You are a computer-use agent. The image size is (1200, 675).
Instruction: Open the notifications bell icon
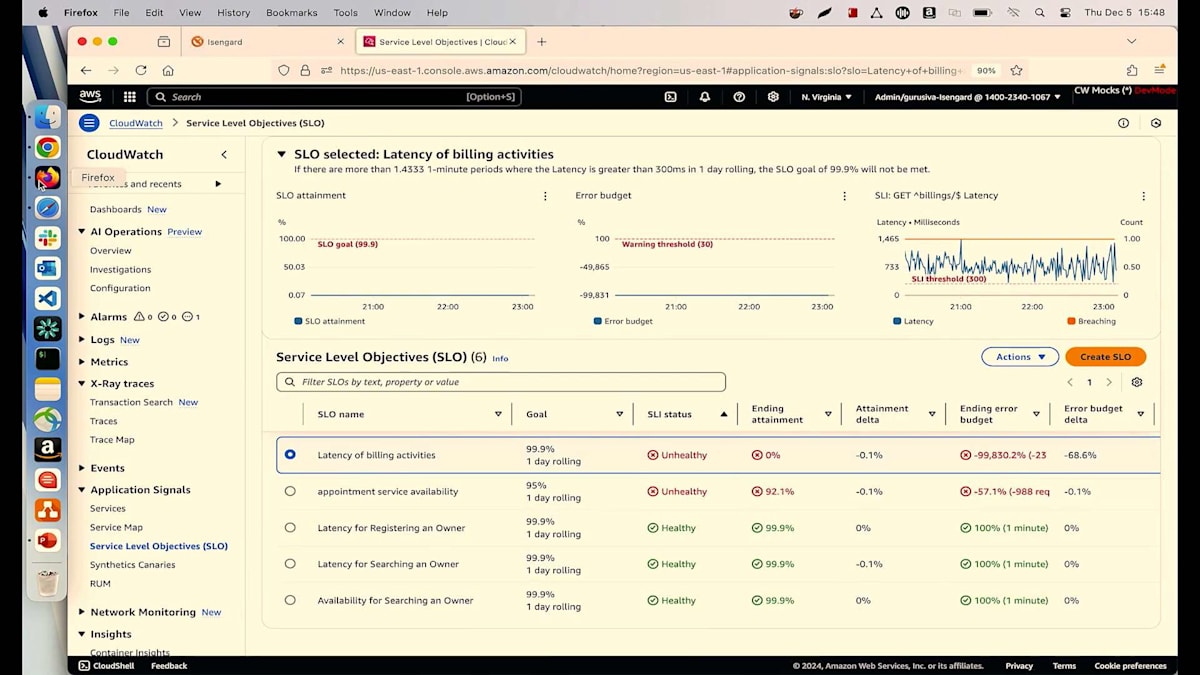705,97
